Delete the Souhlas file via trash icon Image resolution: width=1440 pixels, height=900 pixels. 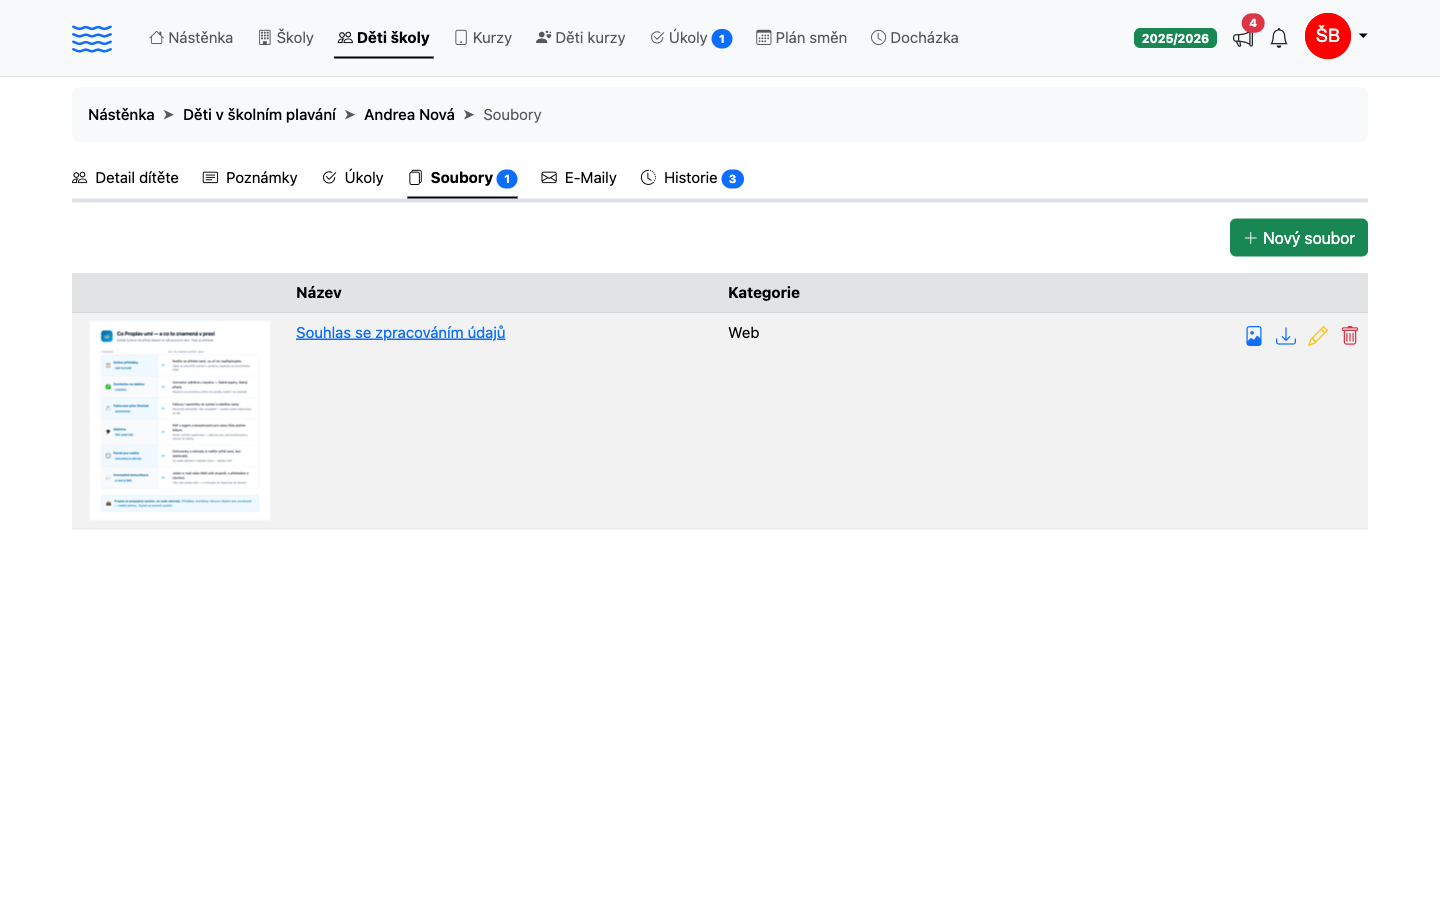[1350, 336]
